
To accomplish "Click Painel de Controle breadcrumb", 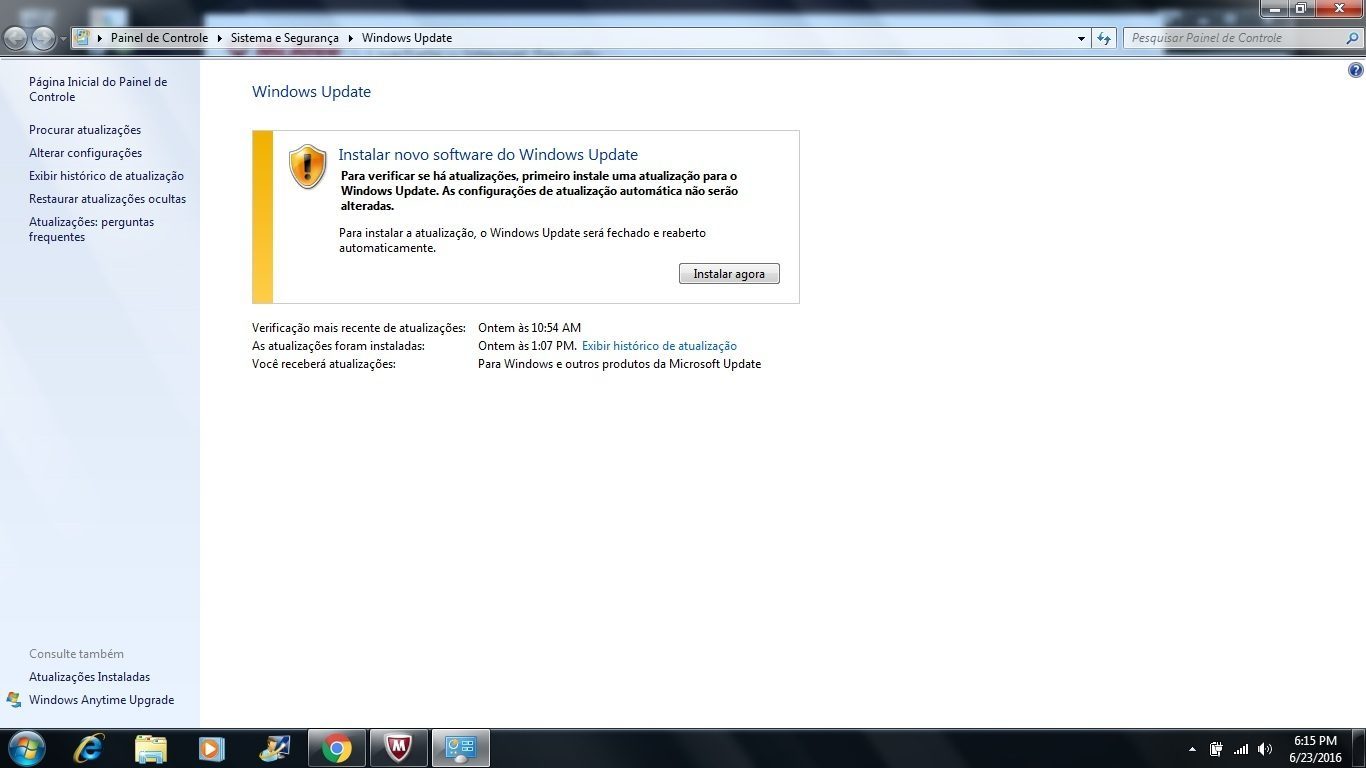I will click(159, 38).
